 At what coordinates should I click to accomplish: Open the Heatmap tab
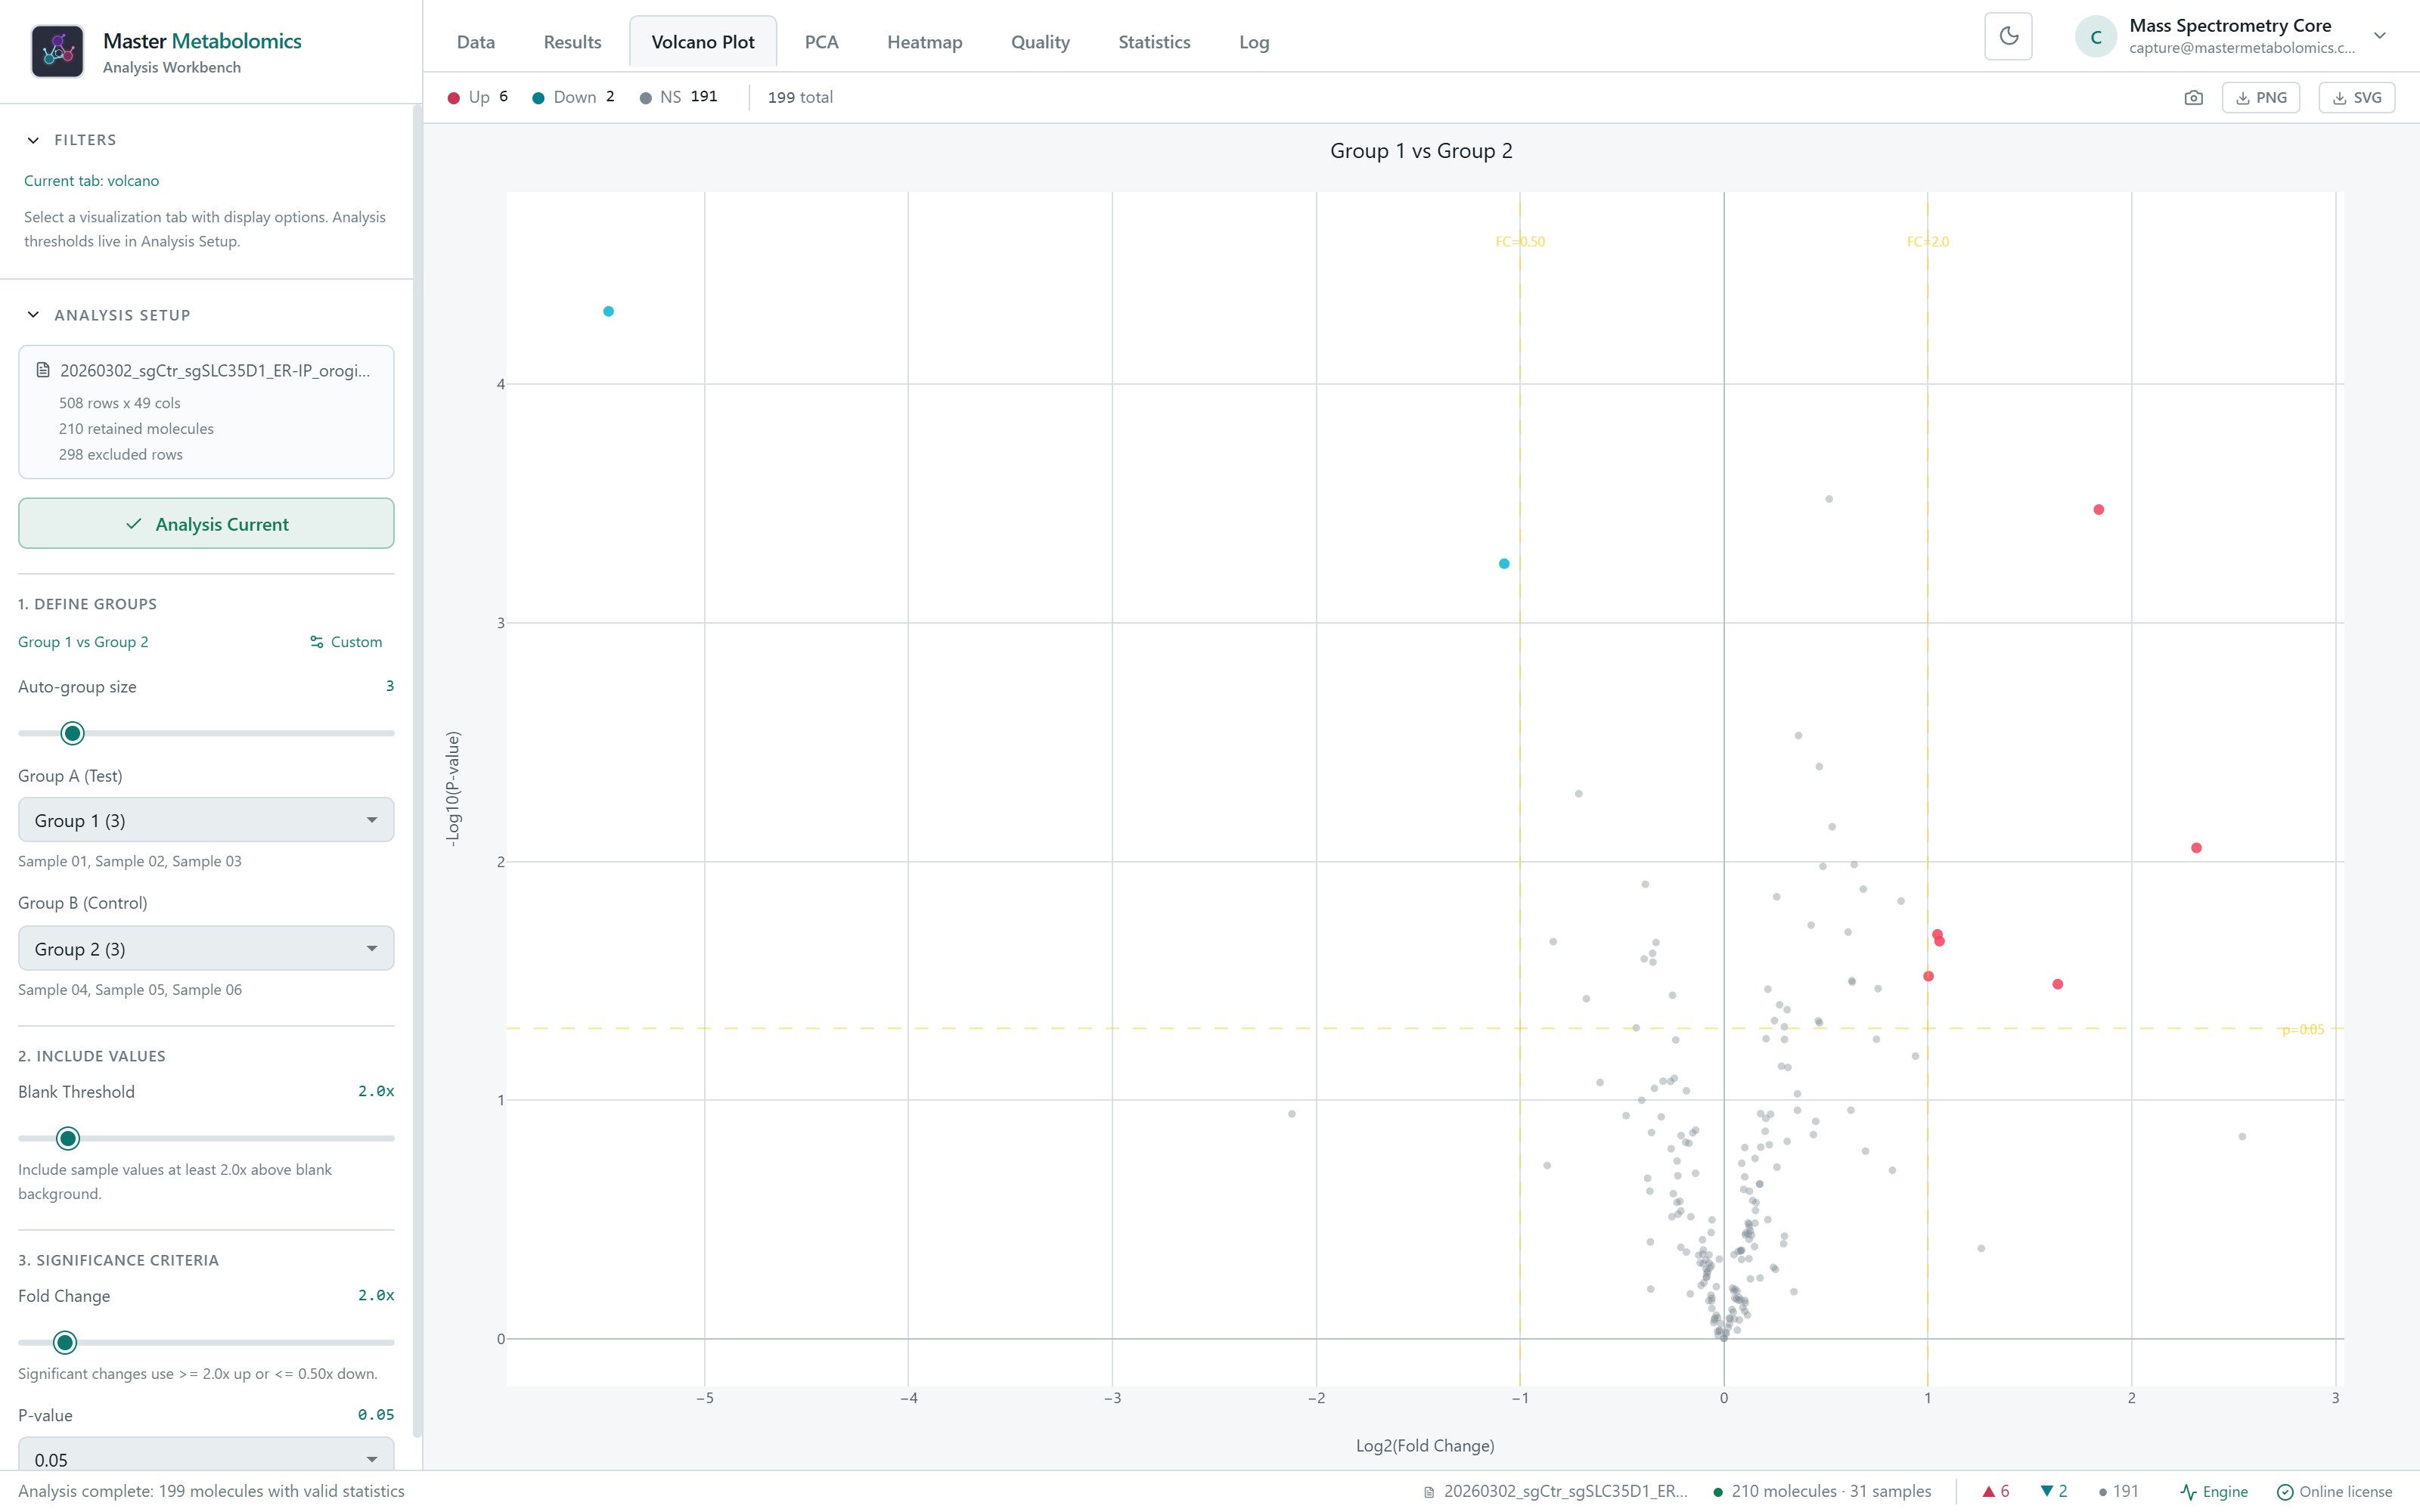click(924, 42)
